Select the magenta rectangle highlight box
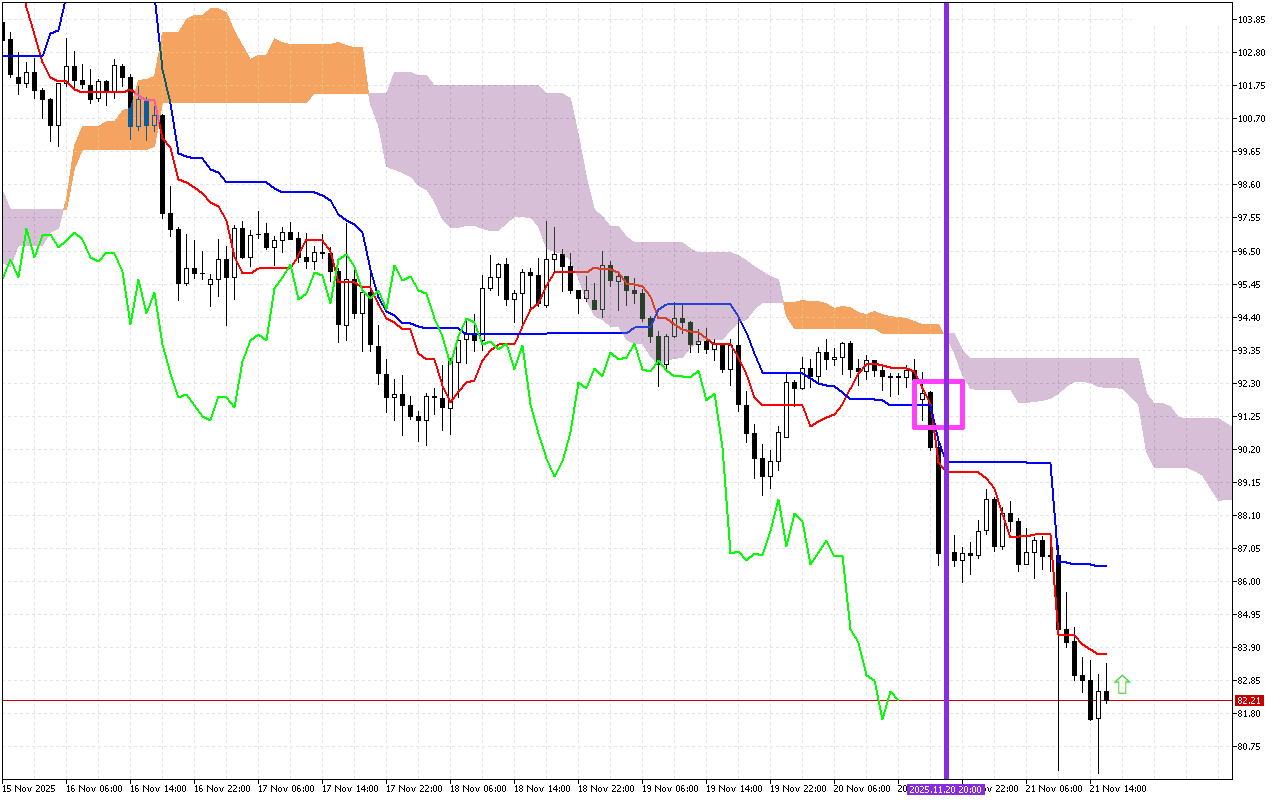 [x=938, y=382]
